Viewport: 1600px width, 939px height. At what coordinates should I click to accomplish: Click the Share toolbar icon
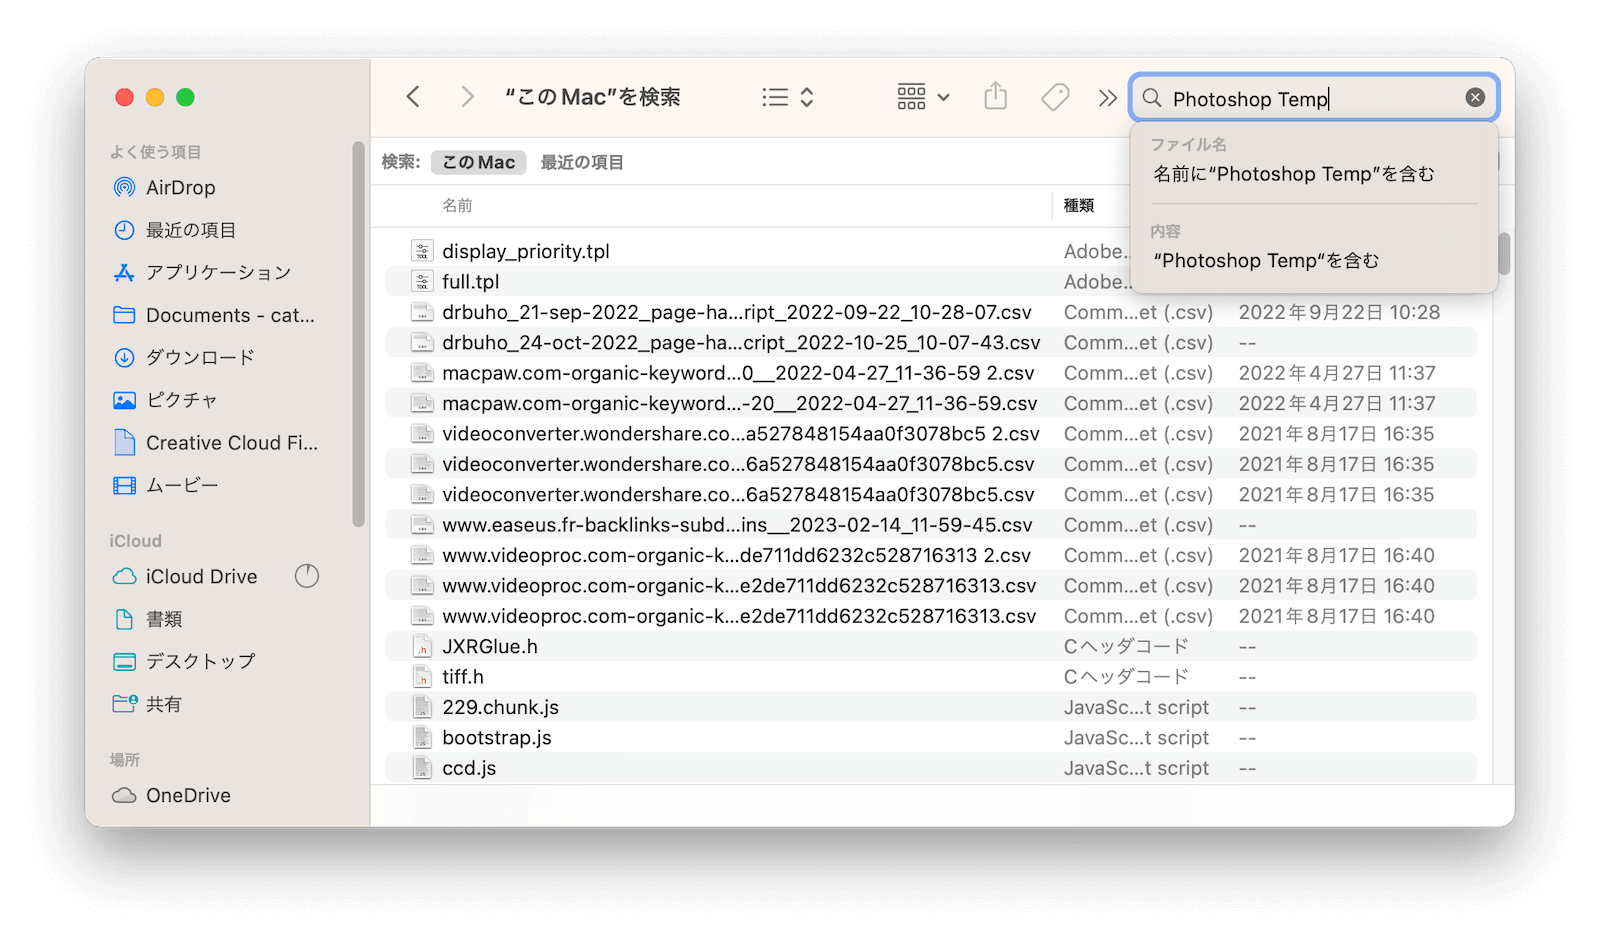995,96
